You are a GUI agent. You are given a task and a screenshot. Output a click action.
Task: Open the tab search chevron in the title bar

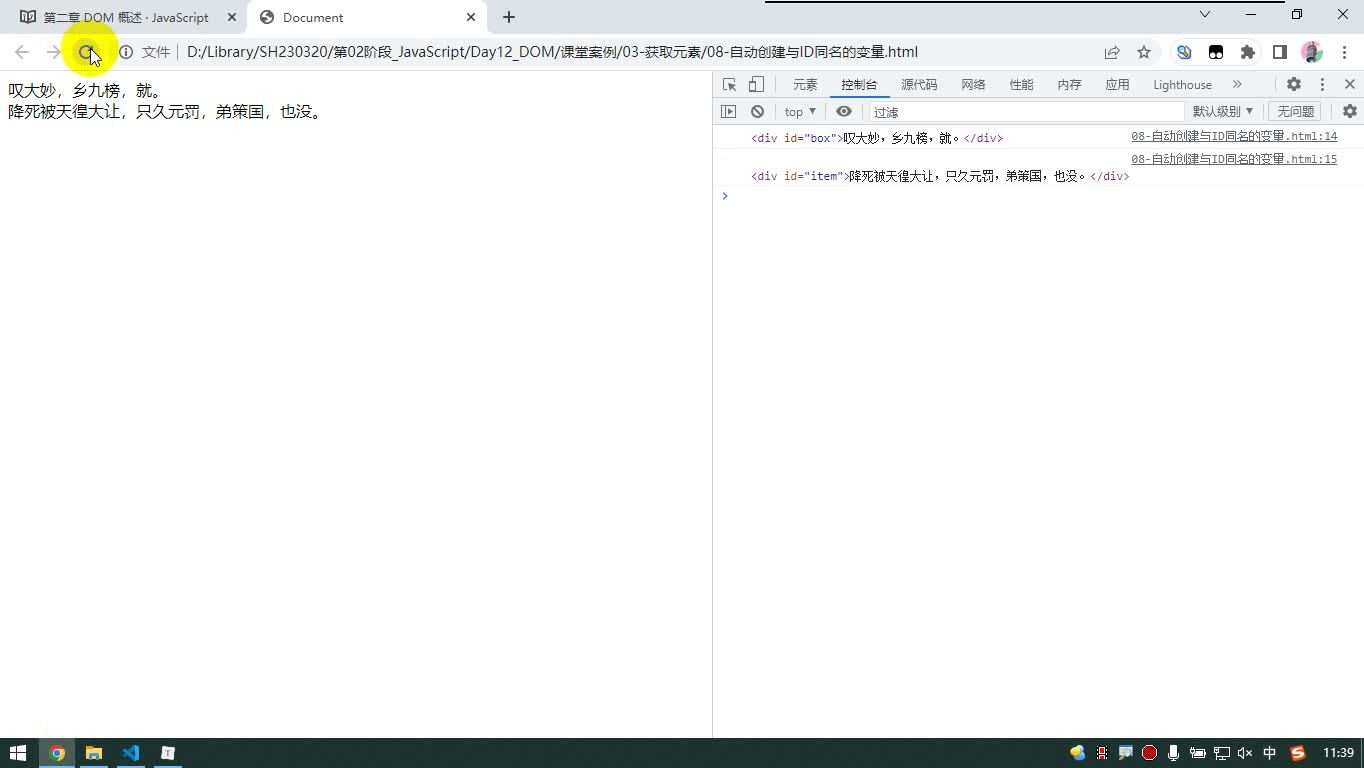coord(1205,14)
